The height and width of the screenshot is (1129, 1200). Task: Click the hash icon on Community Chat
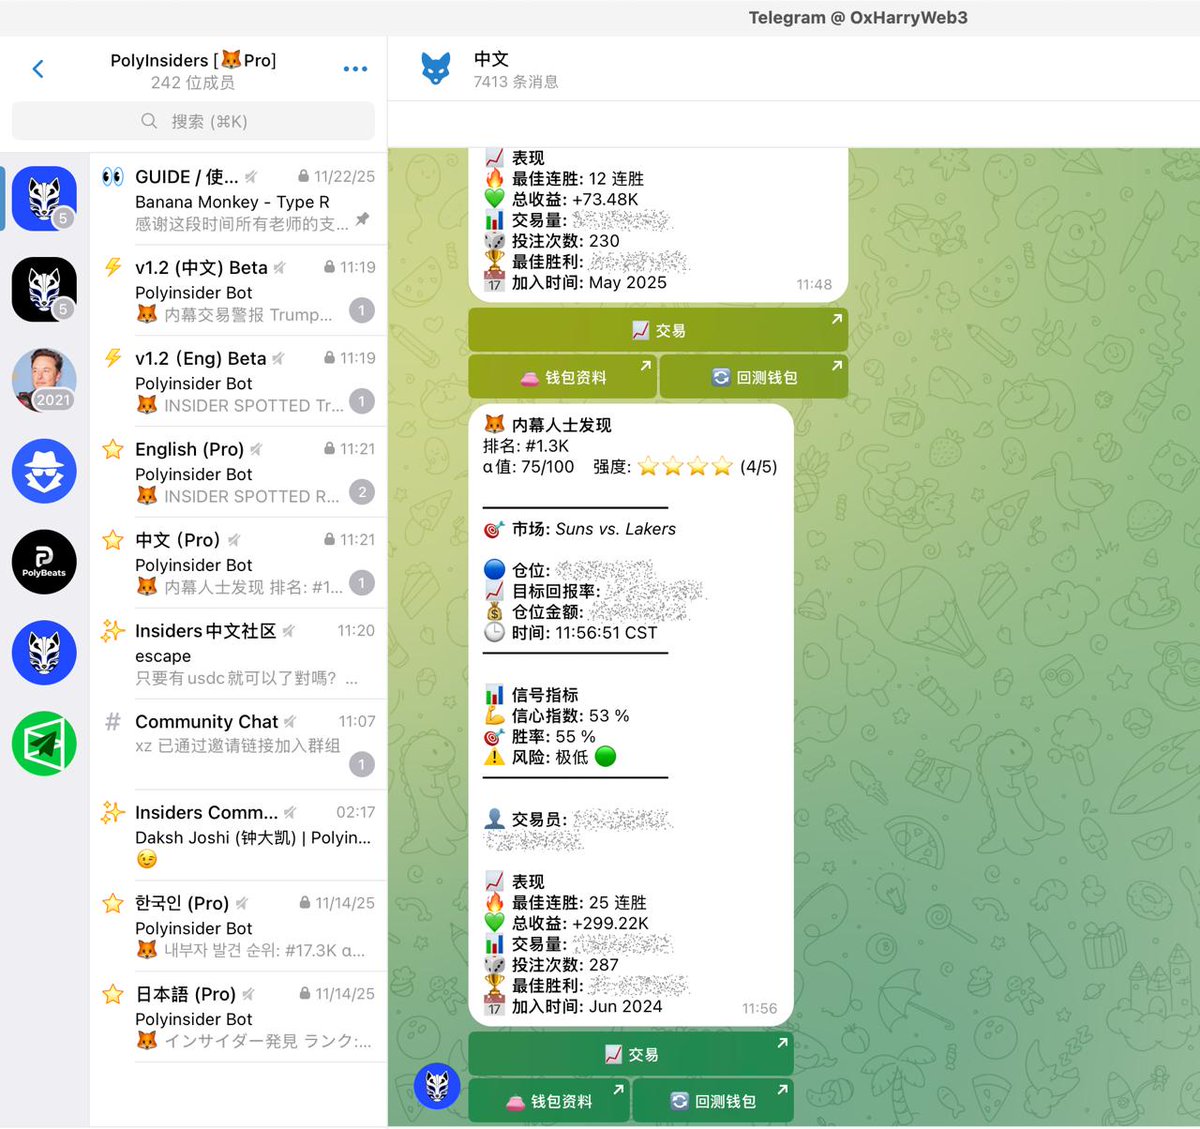(113, 721)
